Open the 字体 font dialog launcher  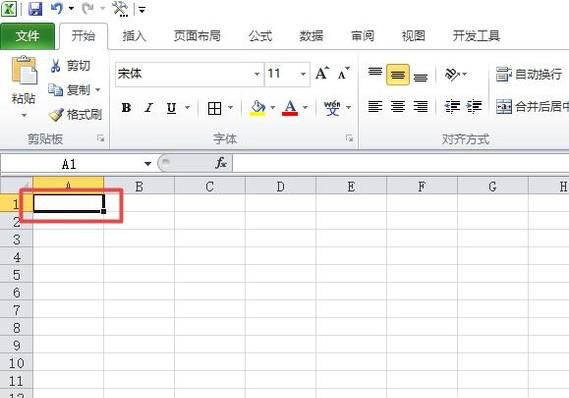click(349, 138)
